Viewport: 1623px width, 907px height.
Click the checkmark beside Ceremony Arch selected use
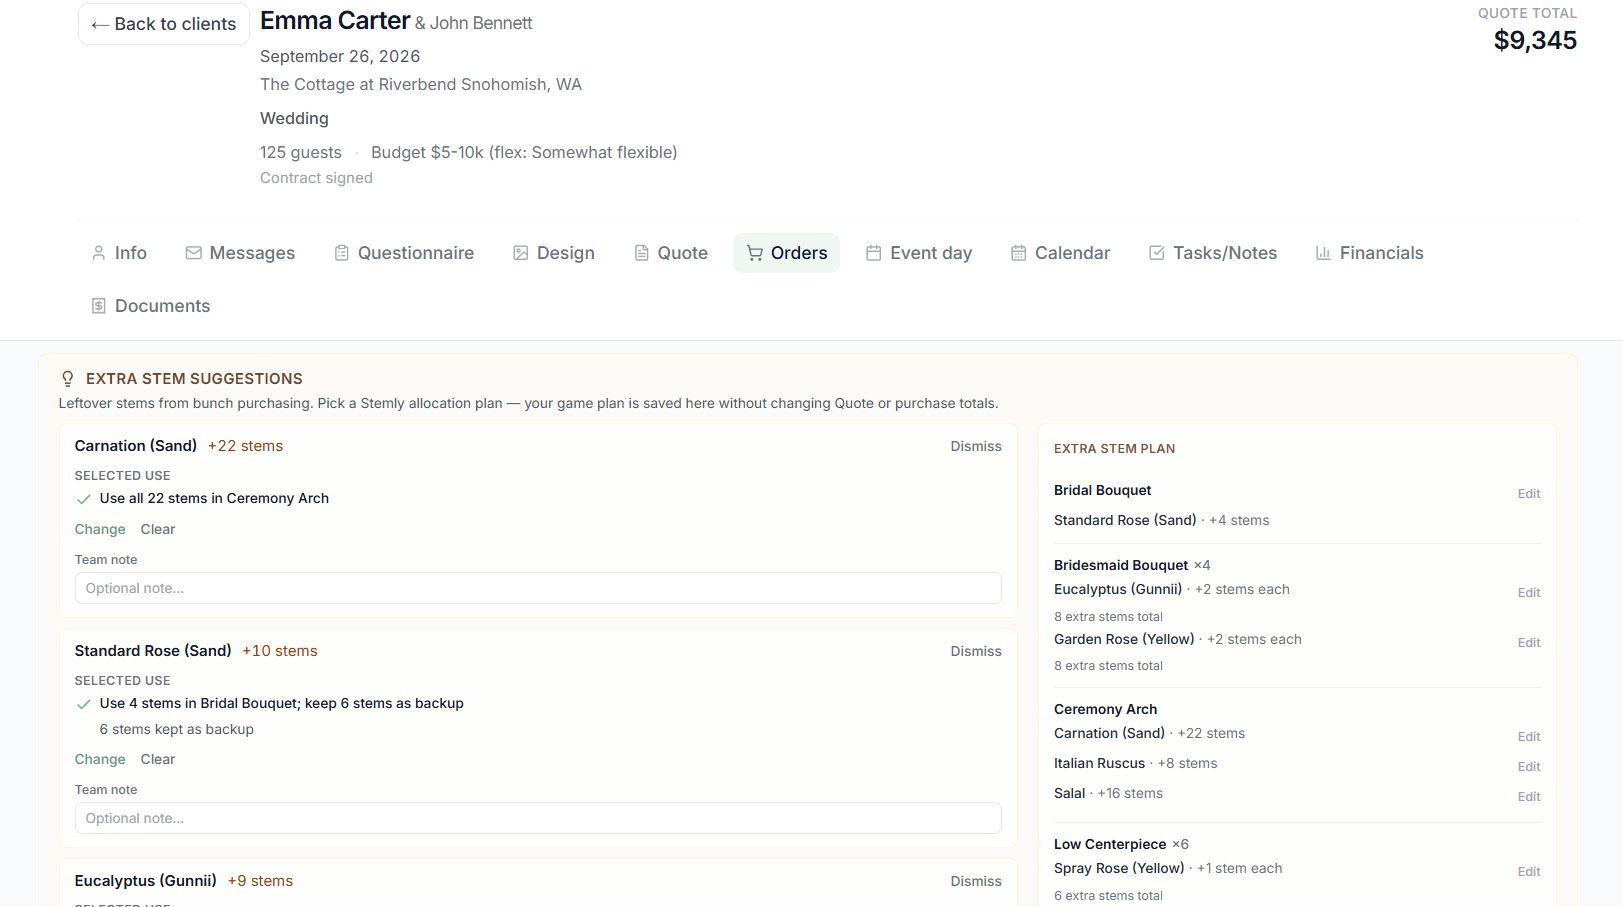(84, 499)
